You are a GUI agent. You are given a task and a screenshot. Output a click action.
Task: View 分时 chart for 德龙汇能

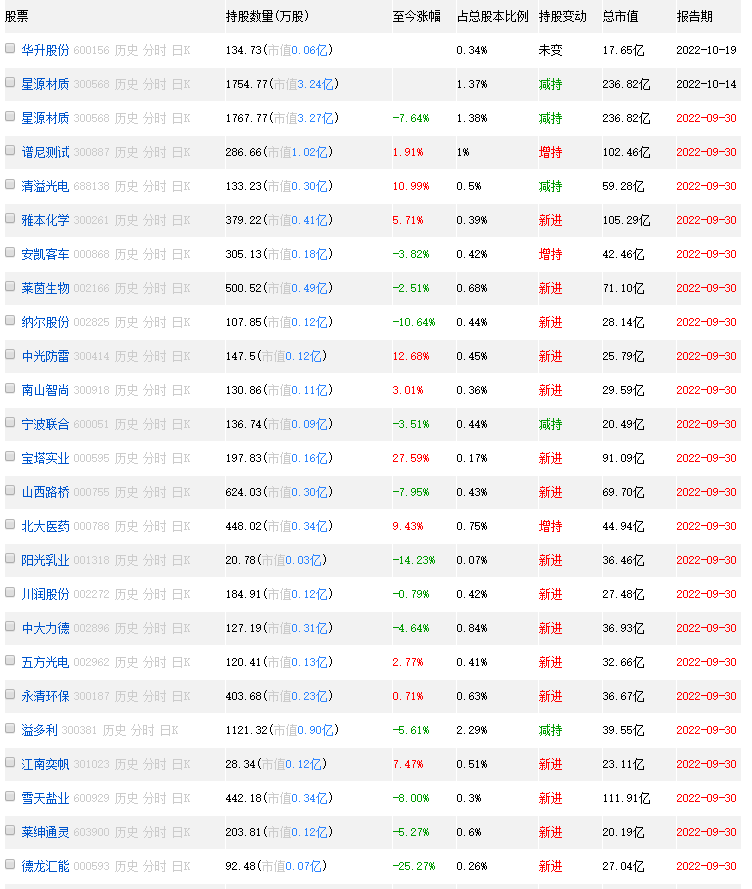[155, 867]
